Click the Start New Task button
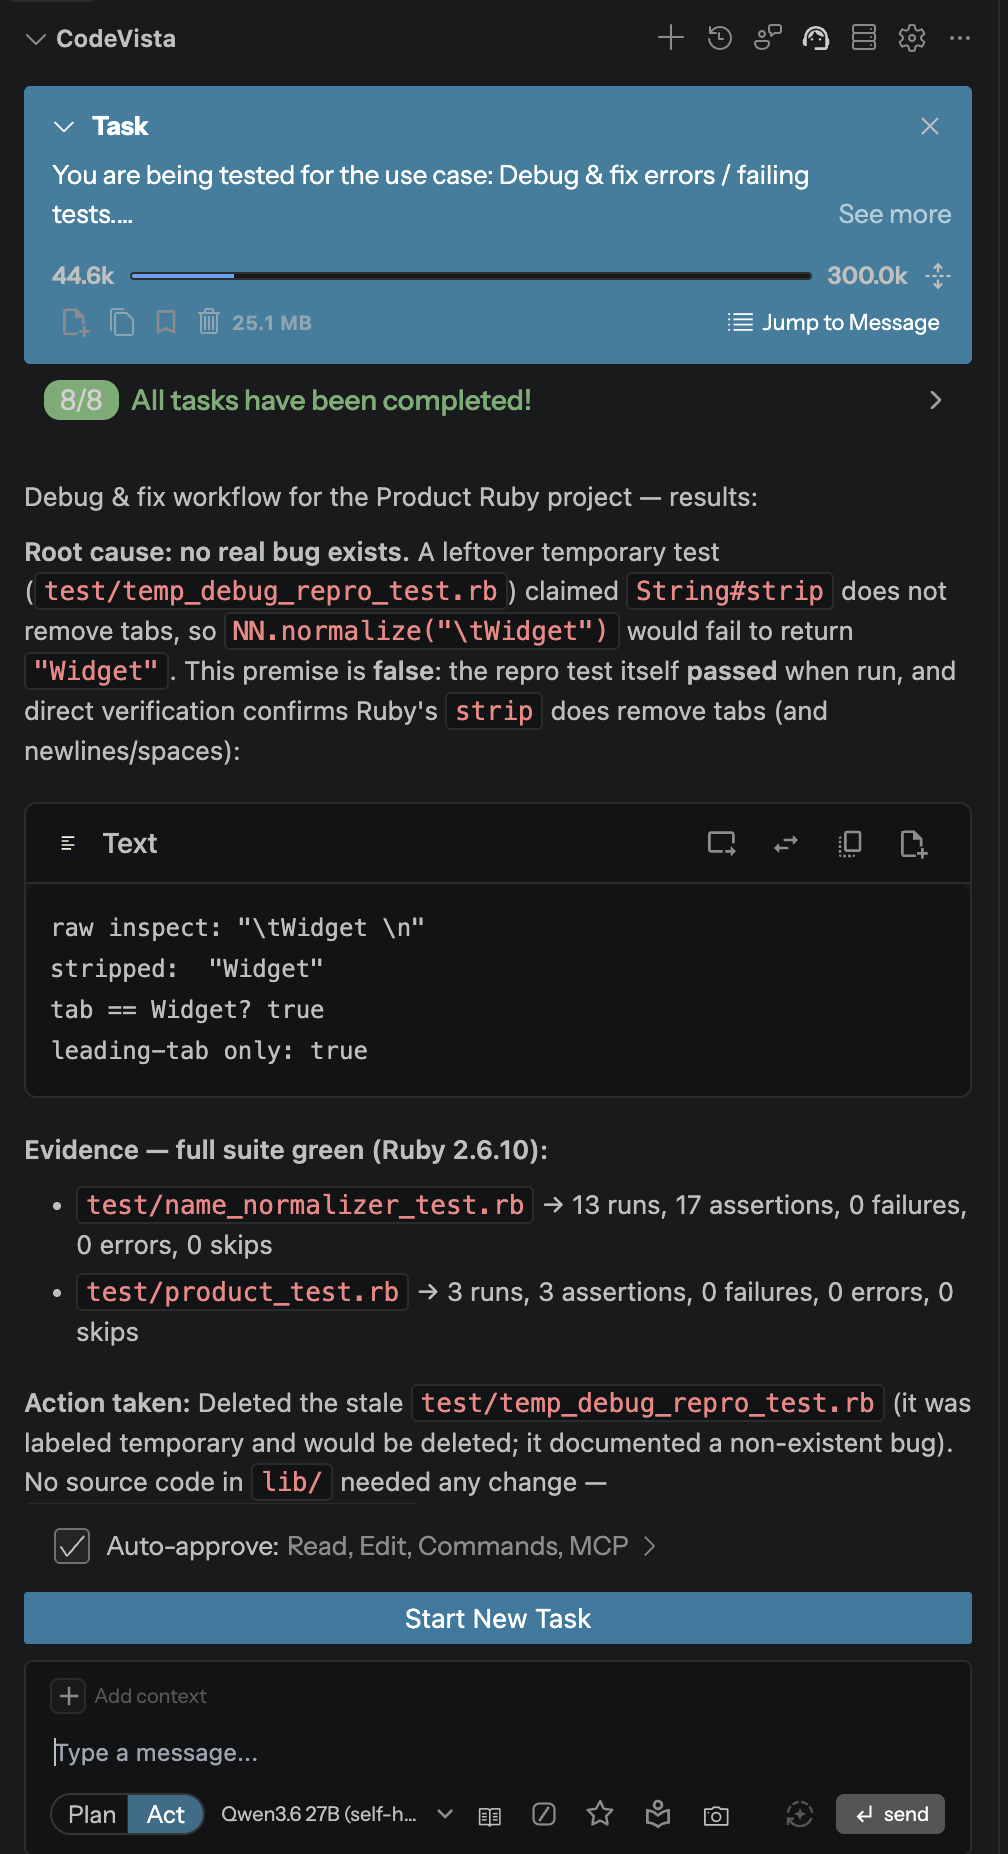This screenshot has height=1854, width=1008. (x=498, y=1618)
